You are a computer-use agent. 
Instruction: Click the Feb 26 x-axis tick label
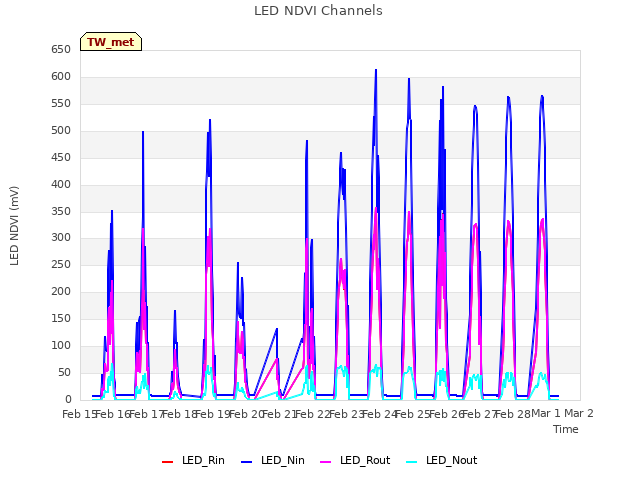click(447, 414)
